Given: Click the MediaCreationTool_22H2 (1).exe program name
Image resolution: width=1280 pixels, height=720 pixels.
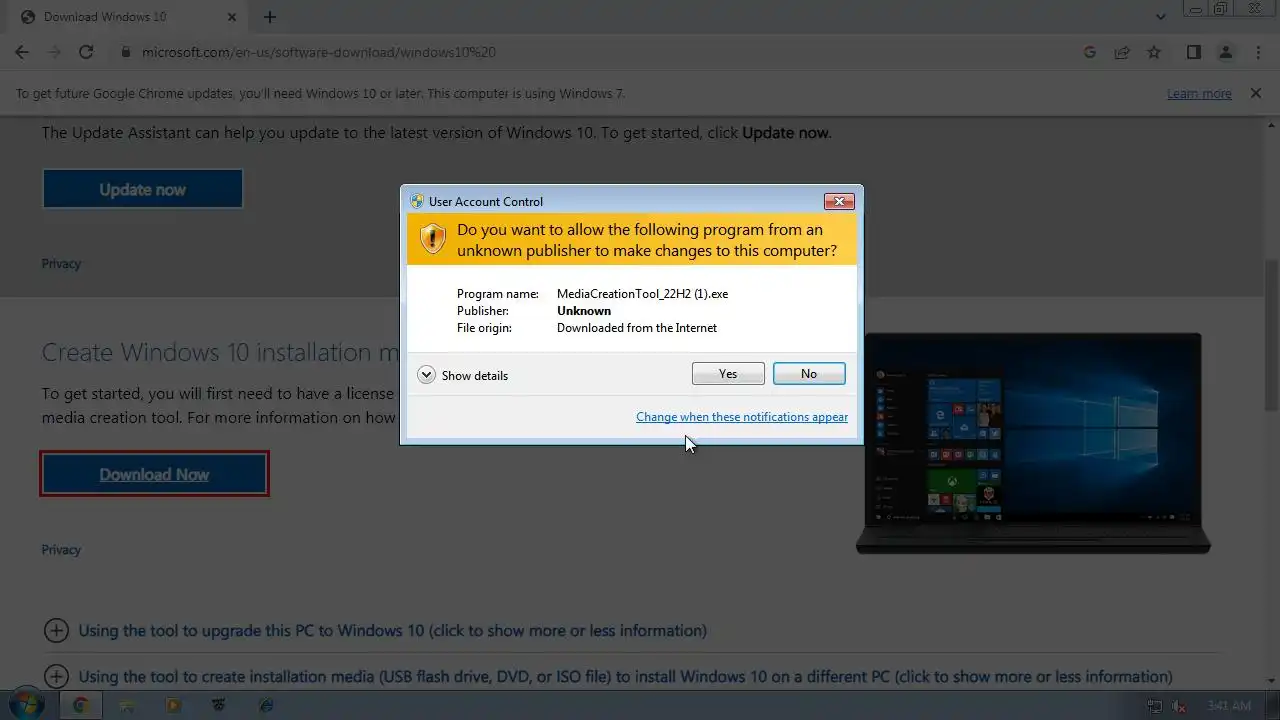Looking at the screenshot, I should point(642,294).
